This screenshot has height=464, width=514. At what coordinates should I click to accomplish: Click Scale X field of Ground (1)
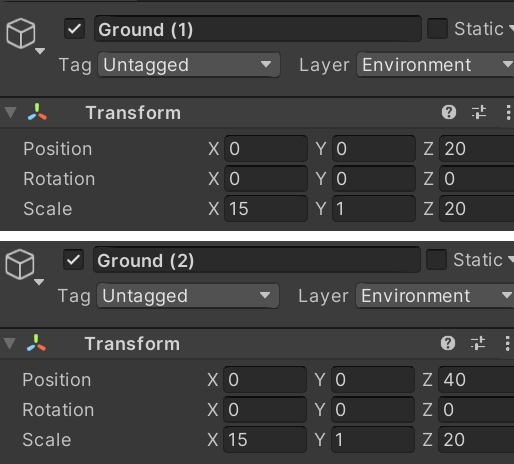tap(266, 209)
